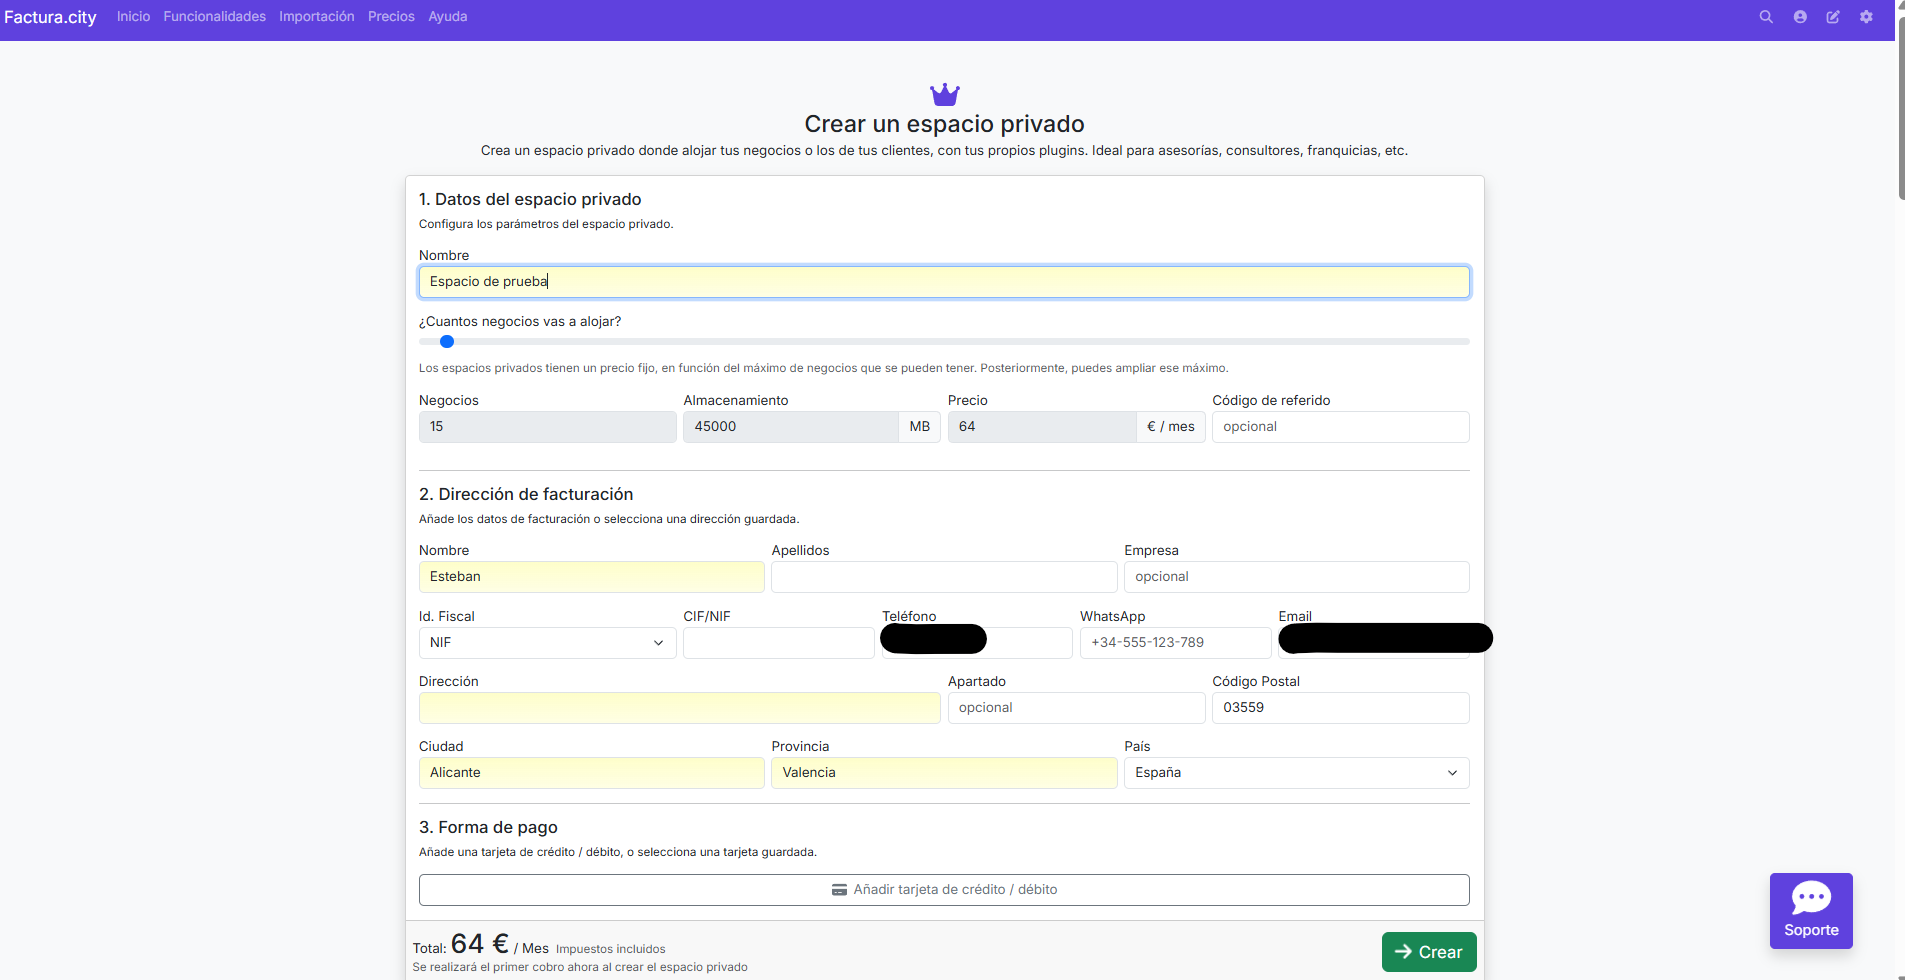Click '2. Dirección de facturación' heading
The image size is (1905, 980).
[526, 494]
